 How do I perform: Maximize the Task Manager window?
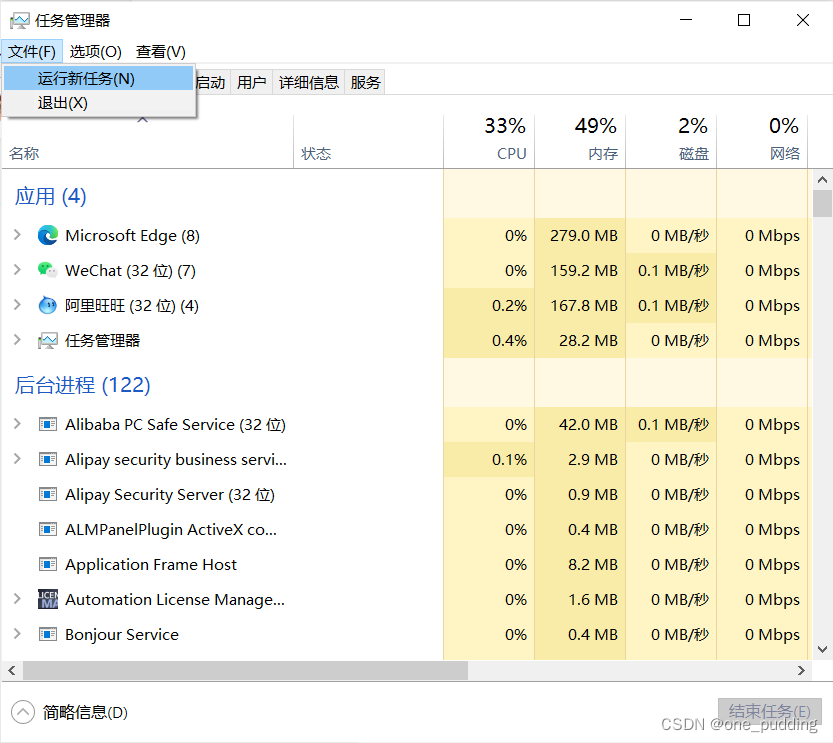coord(744,20)
